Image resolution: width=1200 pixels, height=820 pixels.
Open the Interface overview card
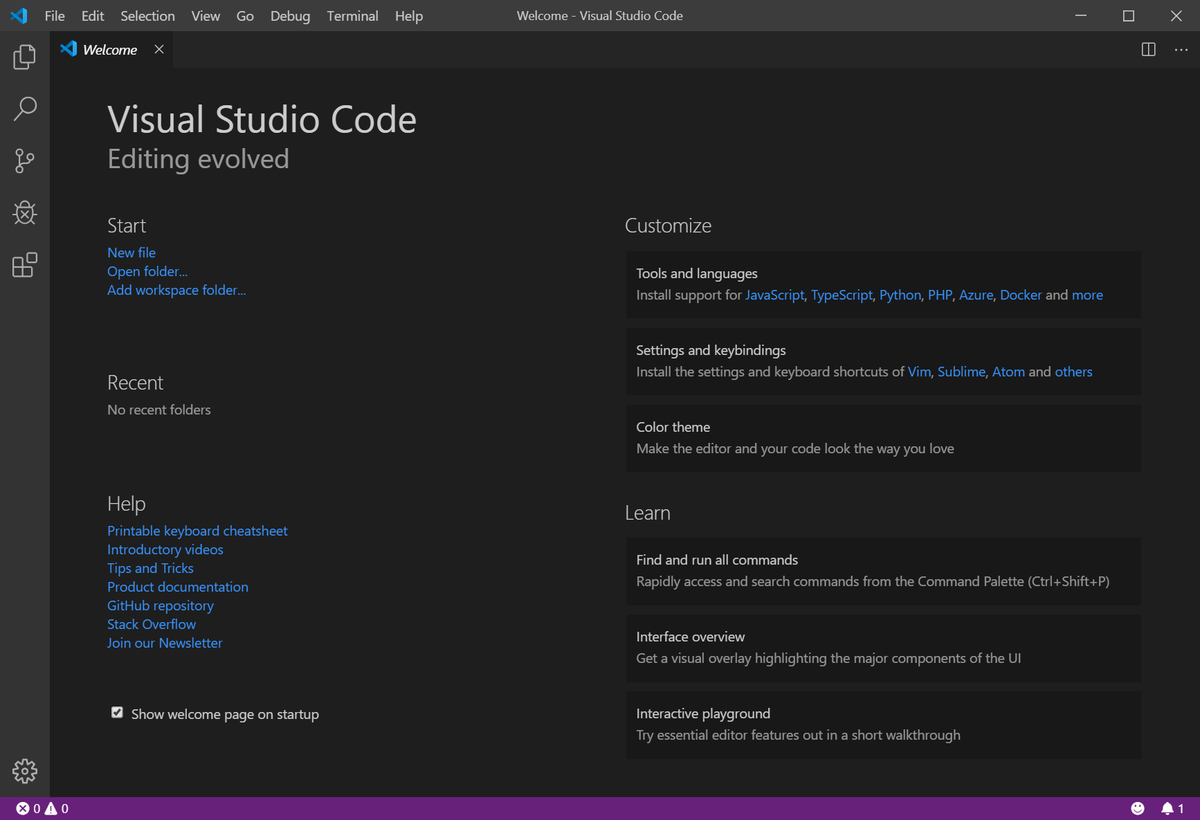883,648
